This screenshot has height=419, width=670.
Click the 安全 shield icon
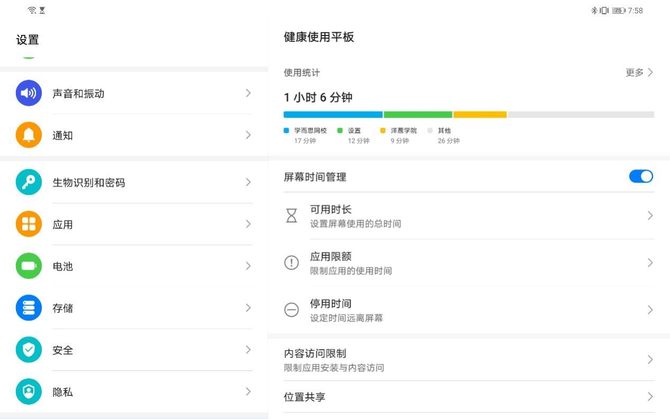pos(29,350)
